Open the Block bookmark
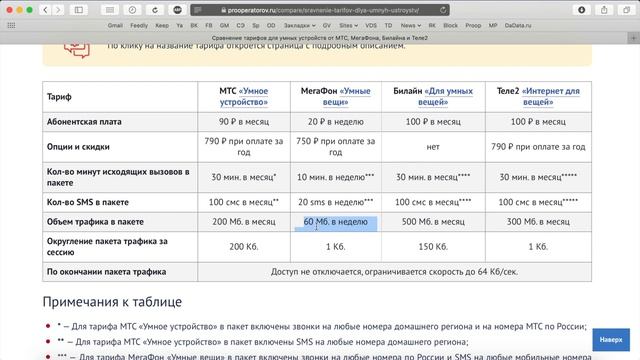 pyautogui.click(x=450, y=25)
